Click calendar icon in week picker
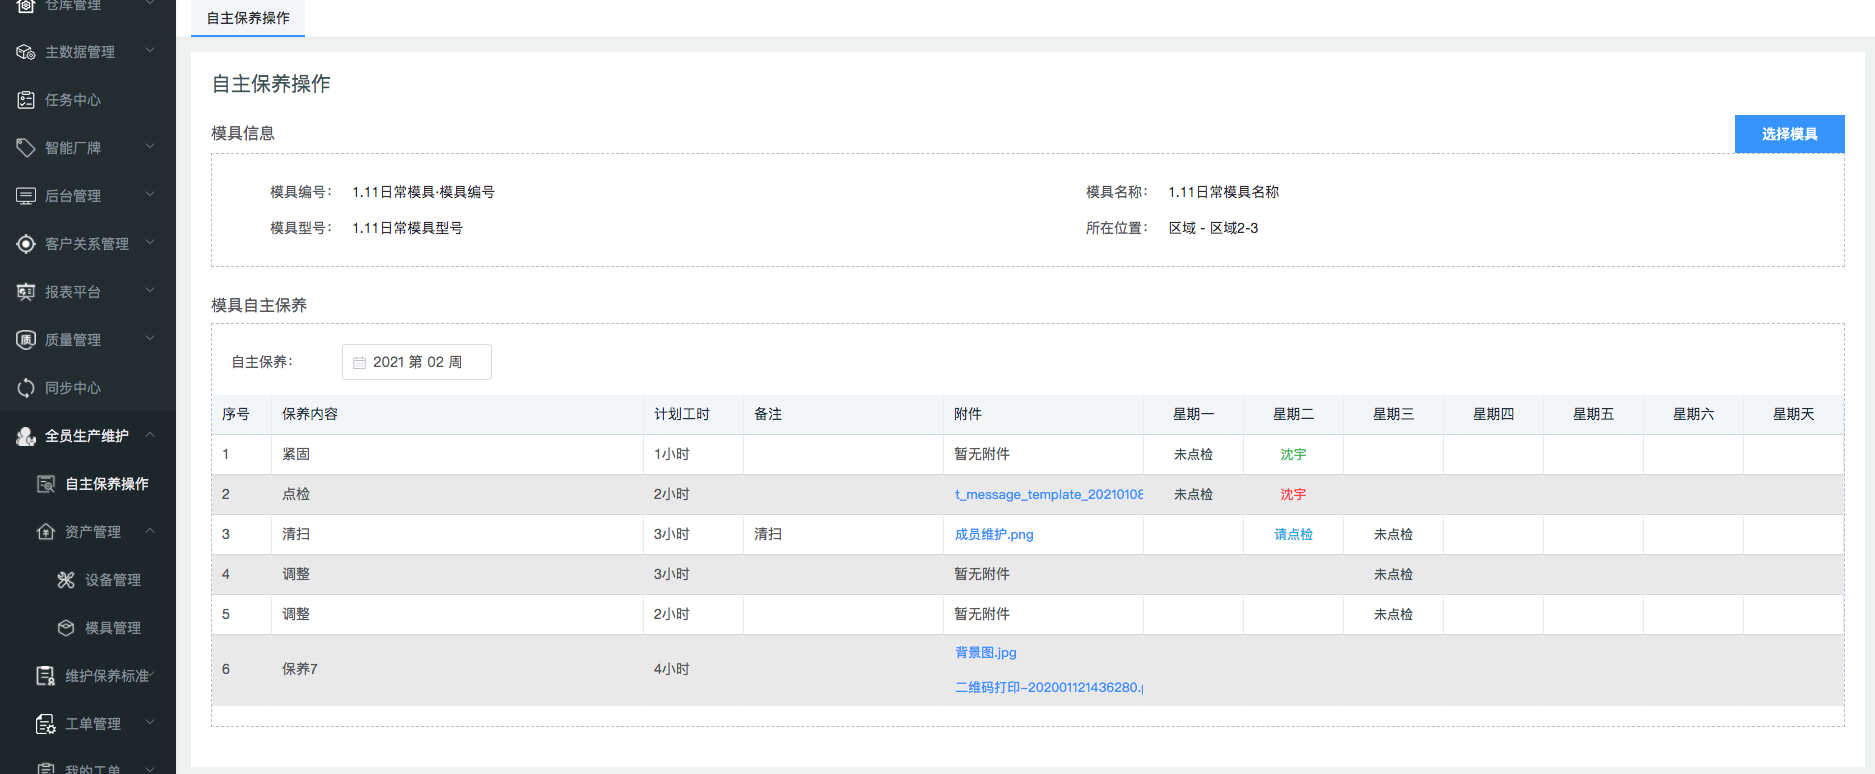The width and height of the screenshot is (1875, 774). 360,363
